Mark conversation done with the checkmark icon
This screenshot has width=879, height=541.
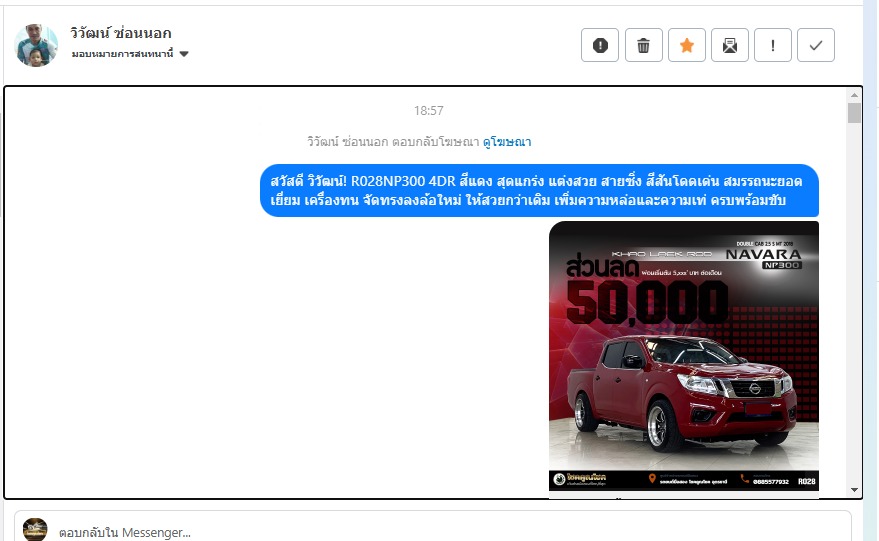(x=816, y=45)
